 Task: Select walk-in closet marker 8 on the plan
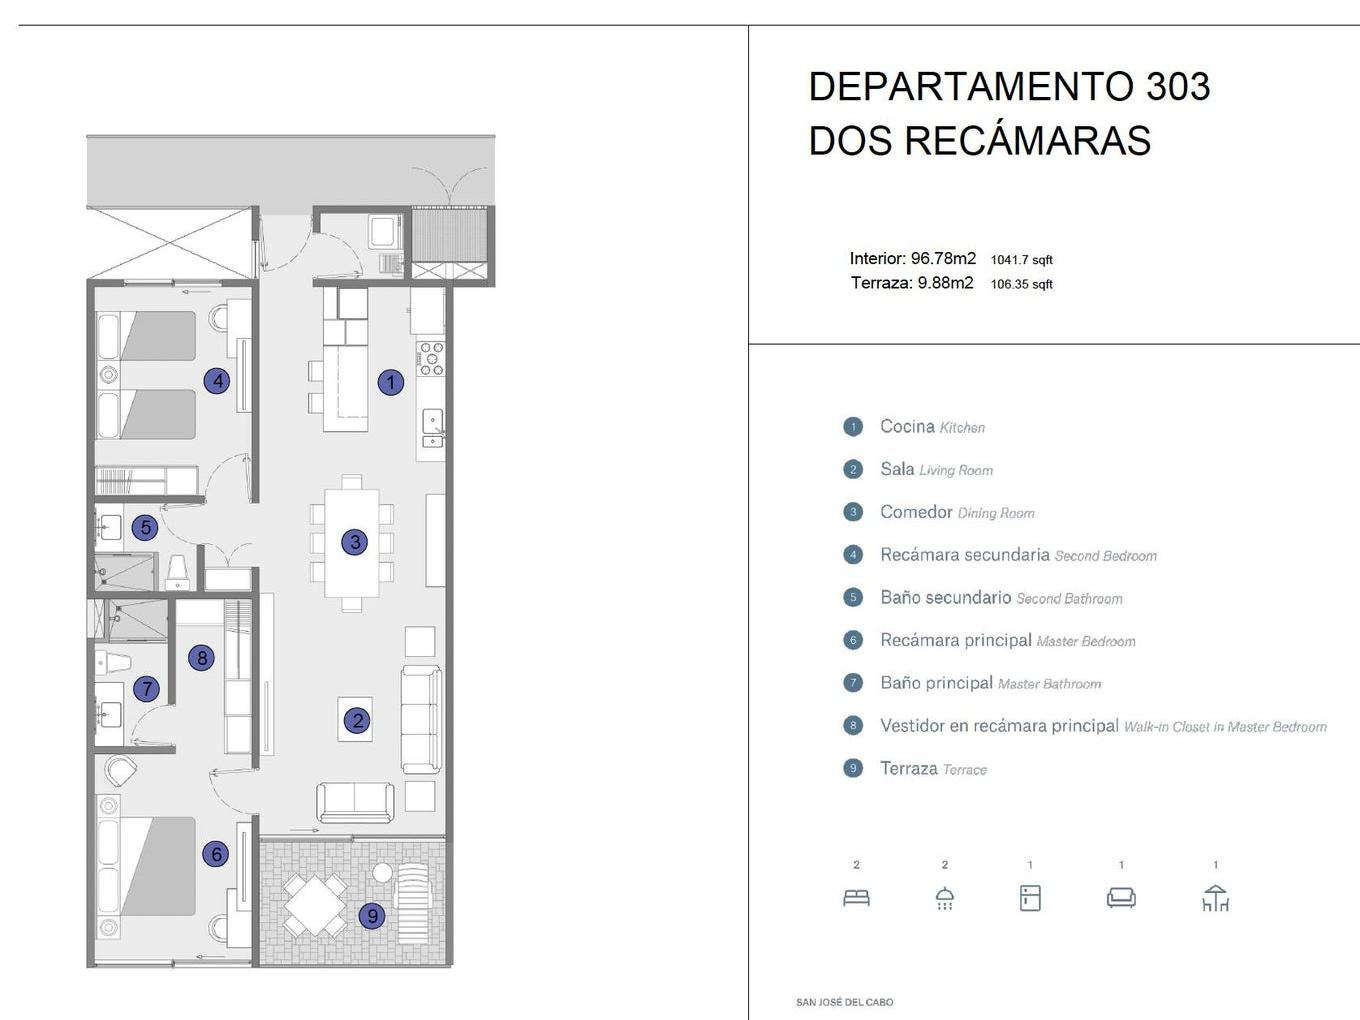[x=202, y=657]
